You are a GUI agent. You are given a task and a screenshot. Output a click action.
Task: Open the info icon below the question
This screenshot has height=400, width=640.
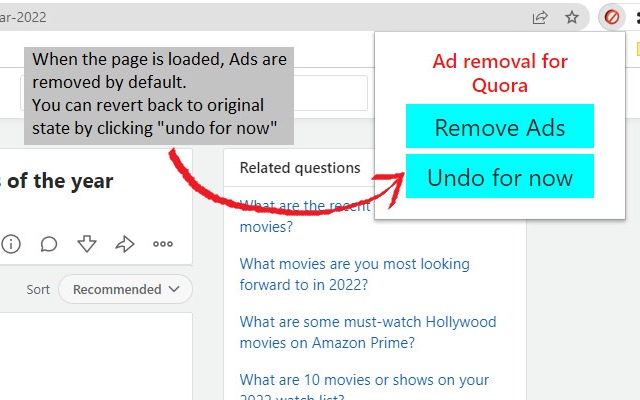pos(11,244)
